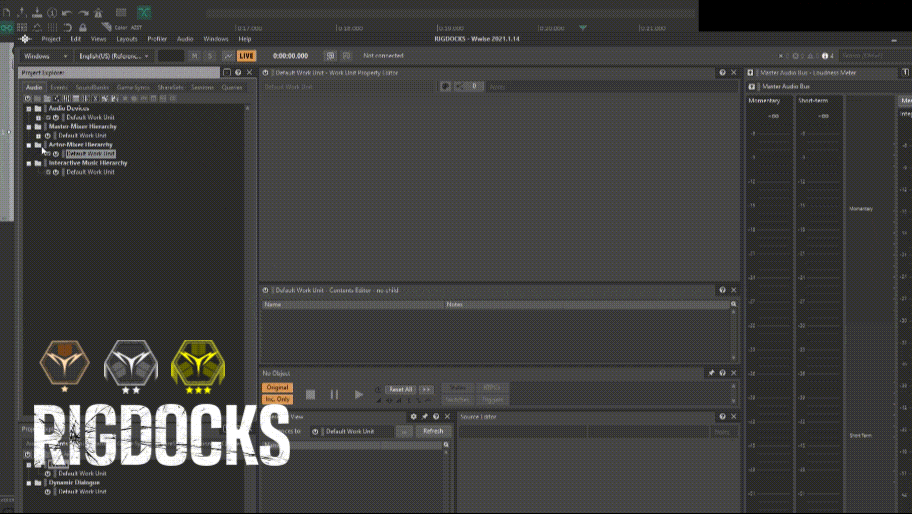Click the capture graph icon beside LIVE

click(229, 56)
